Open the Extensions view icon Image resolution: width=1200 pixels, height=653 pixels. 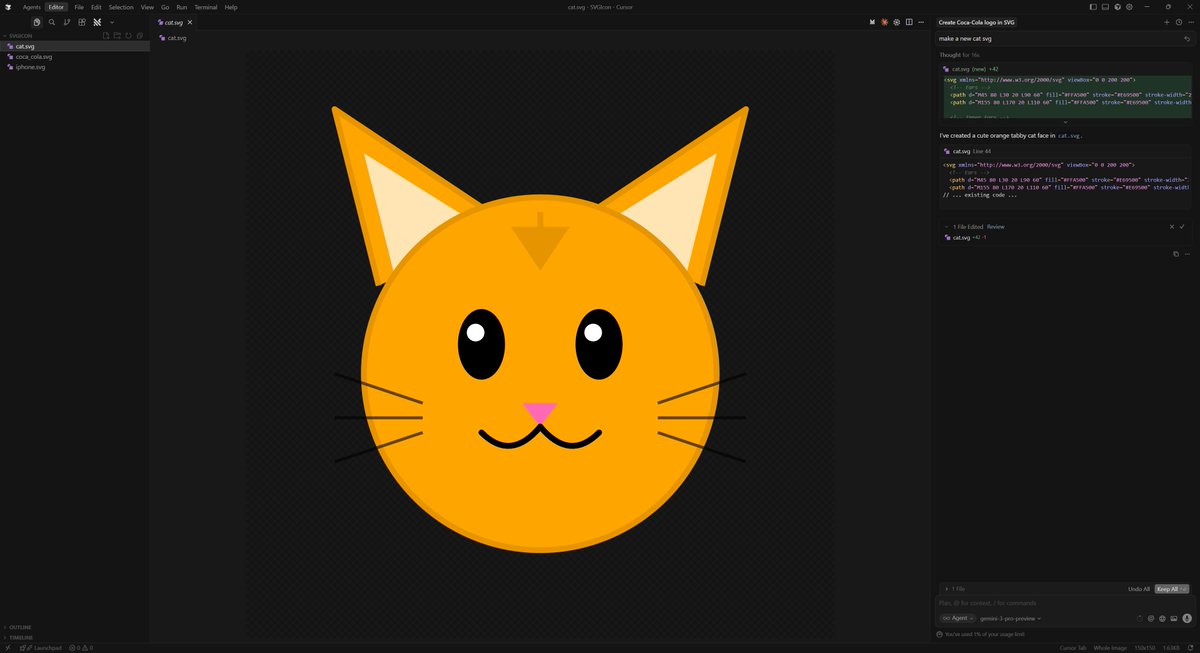pos(82,22)
